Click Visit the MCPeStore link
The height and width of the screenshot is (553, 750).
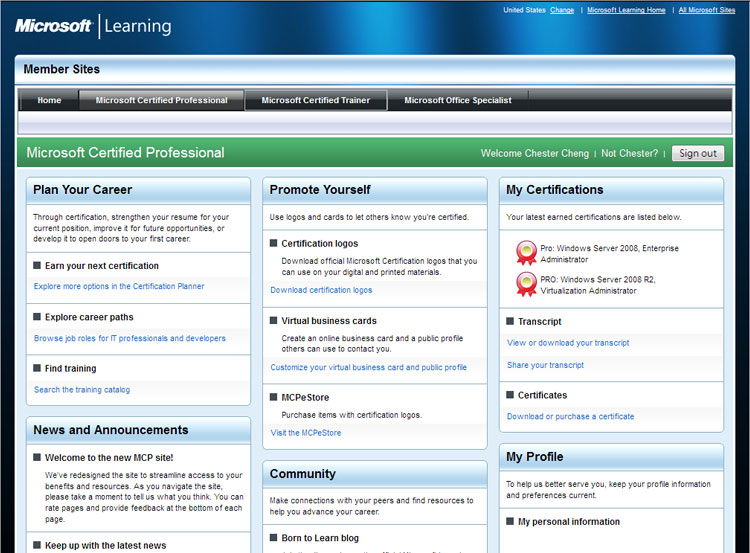306,433
